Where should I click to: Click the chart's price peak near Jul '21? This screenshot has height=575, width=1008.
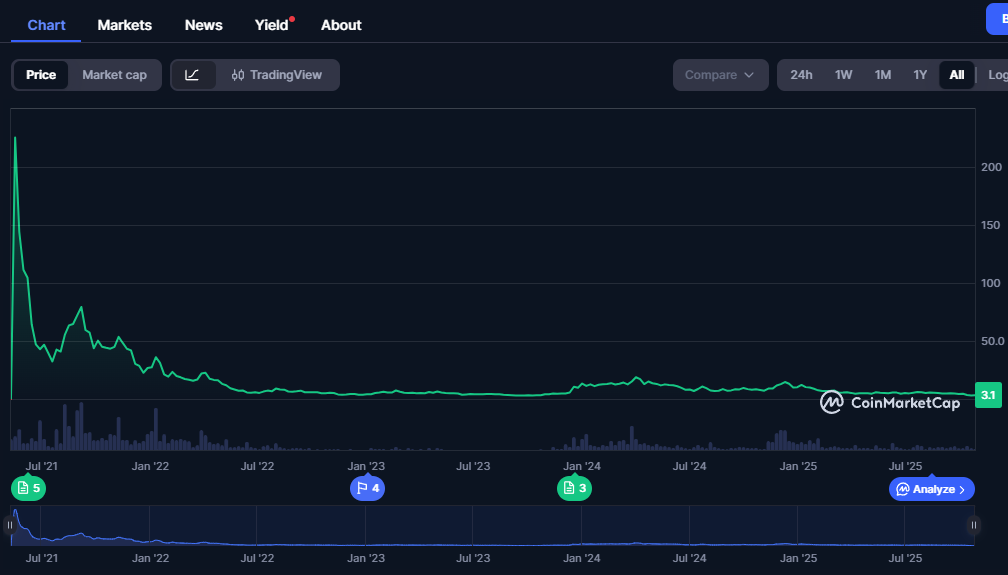tap(15, 138)
